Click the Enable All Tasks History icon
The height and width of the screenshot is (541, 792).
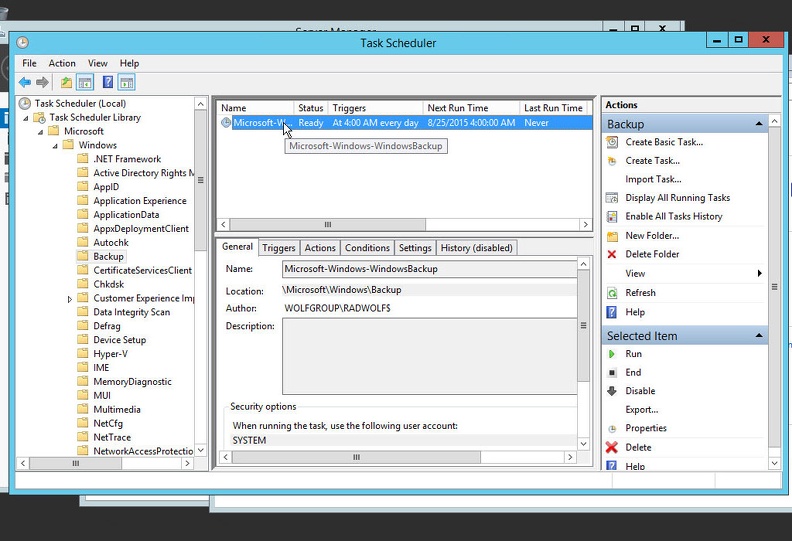click(x=612, y=216)
